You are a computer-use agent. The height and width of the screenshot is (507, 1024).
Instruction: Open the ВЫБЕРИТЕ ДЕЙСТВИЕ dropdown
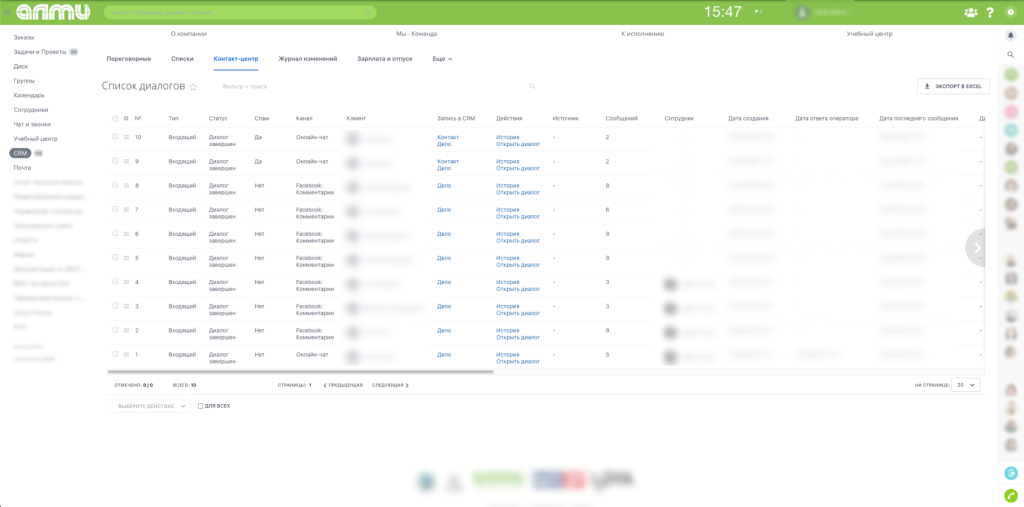point(152,406)
